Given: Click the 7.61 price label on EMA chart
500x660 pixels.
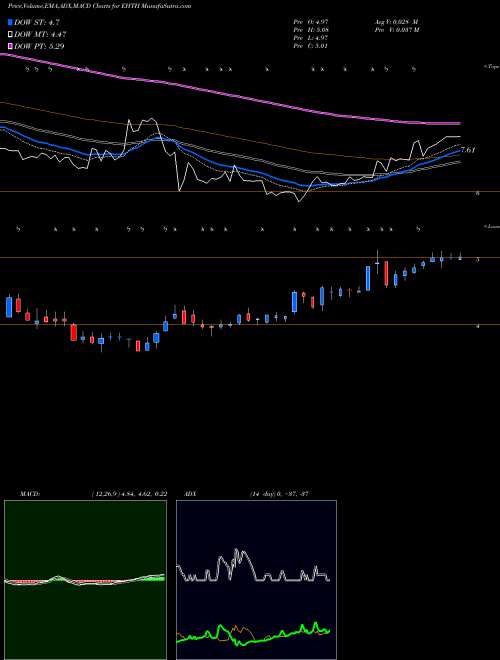Looking at the screenshot, I should 468,149.
